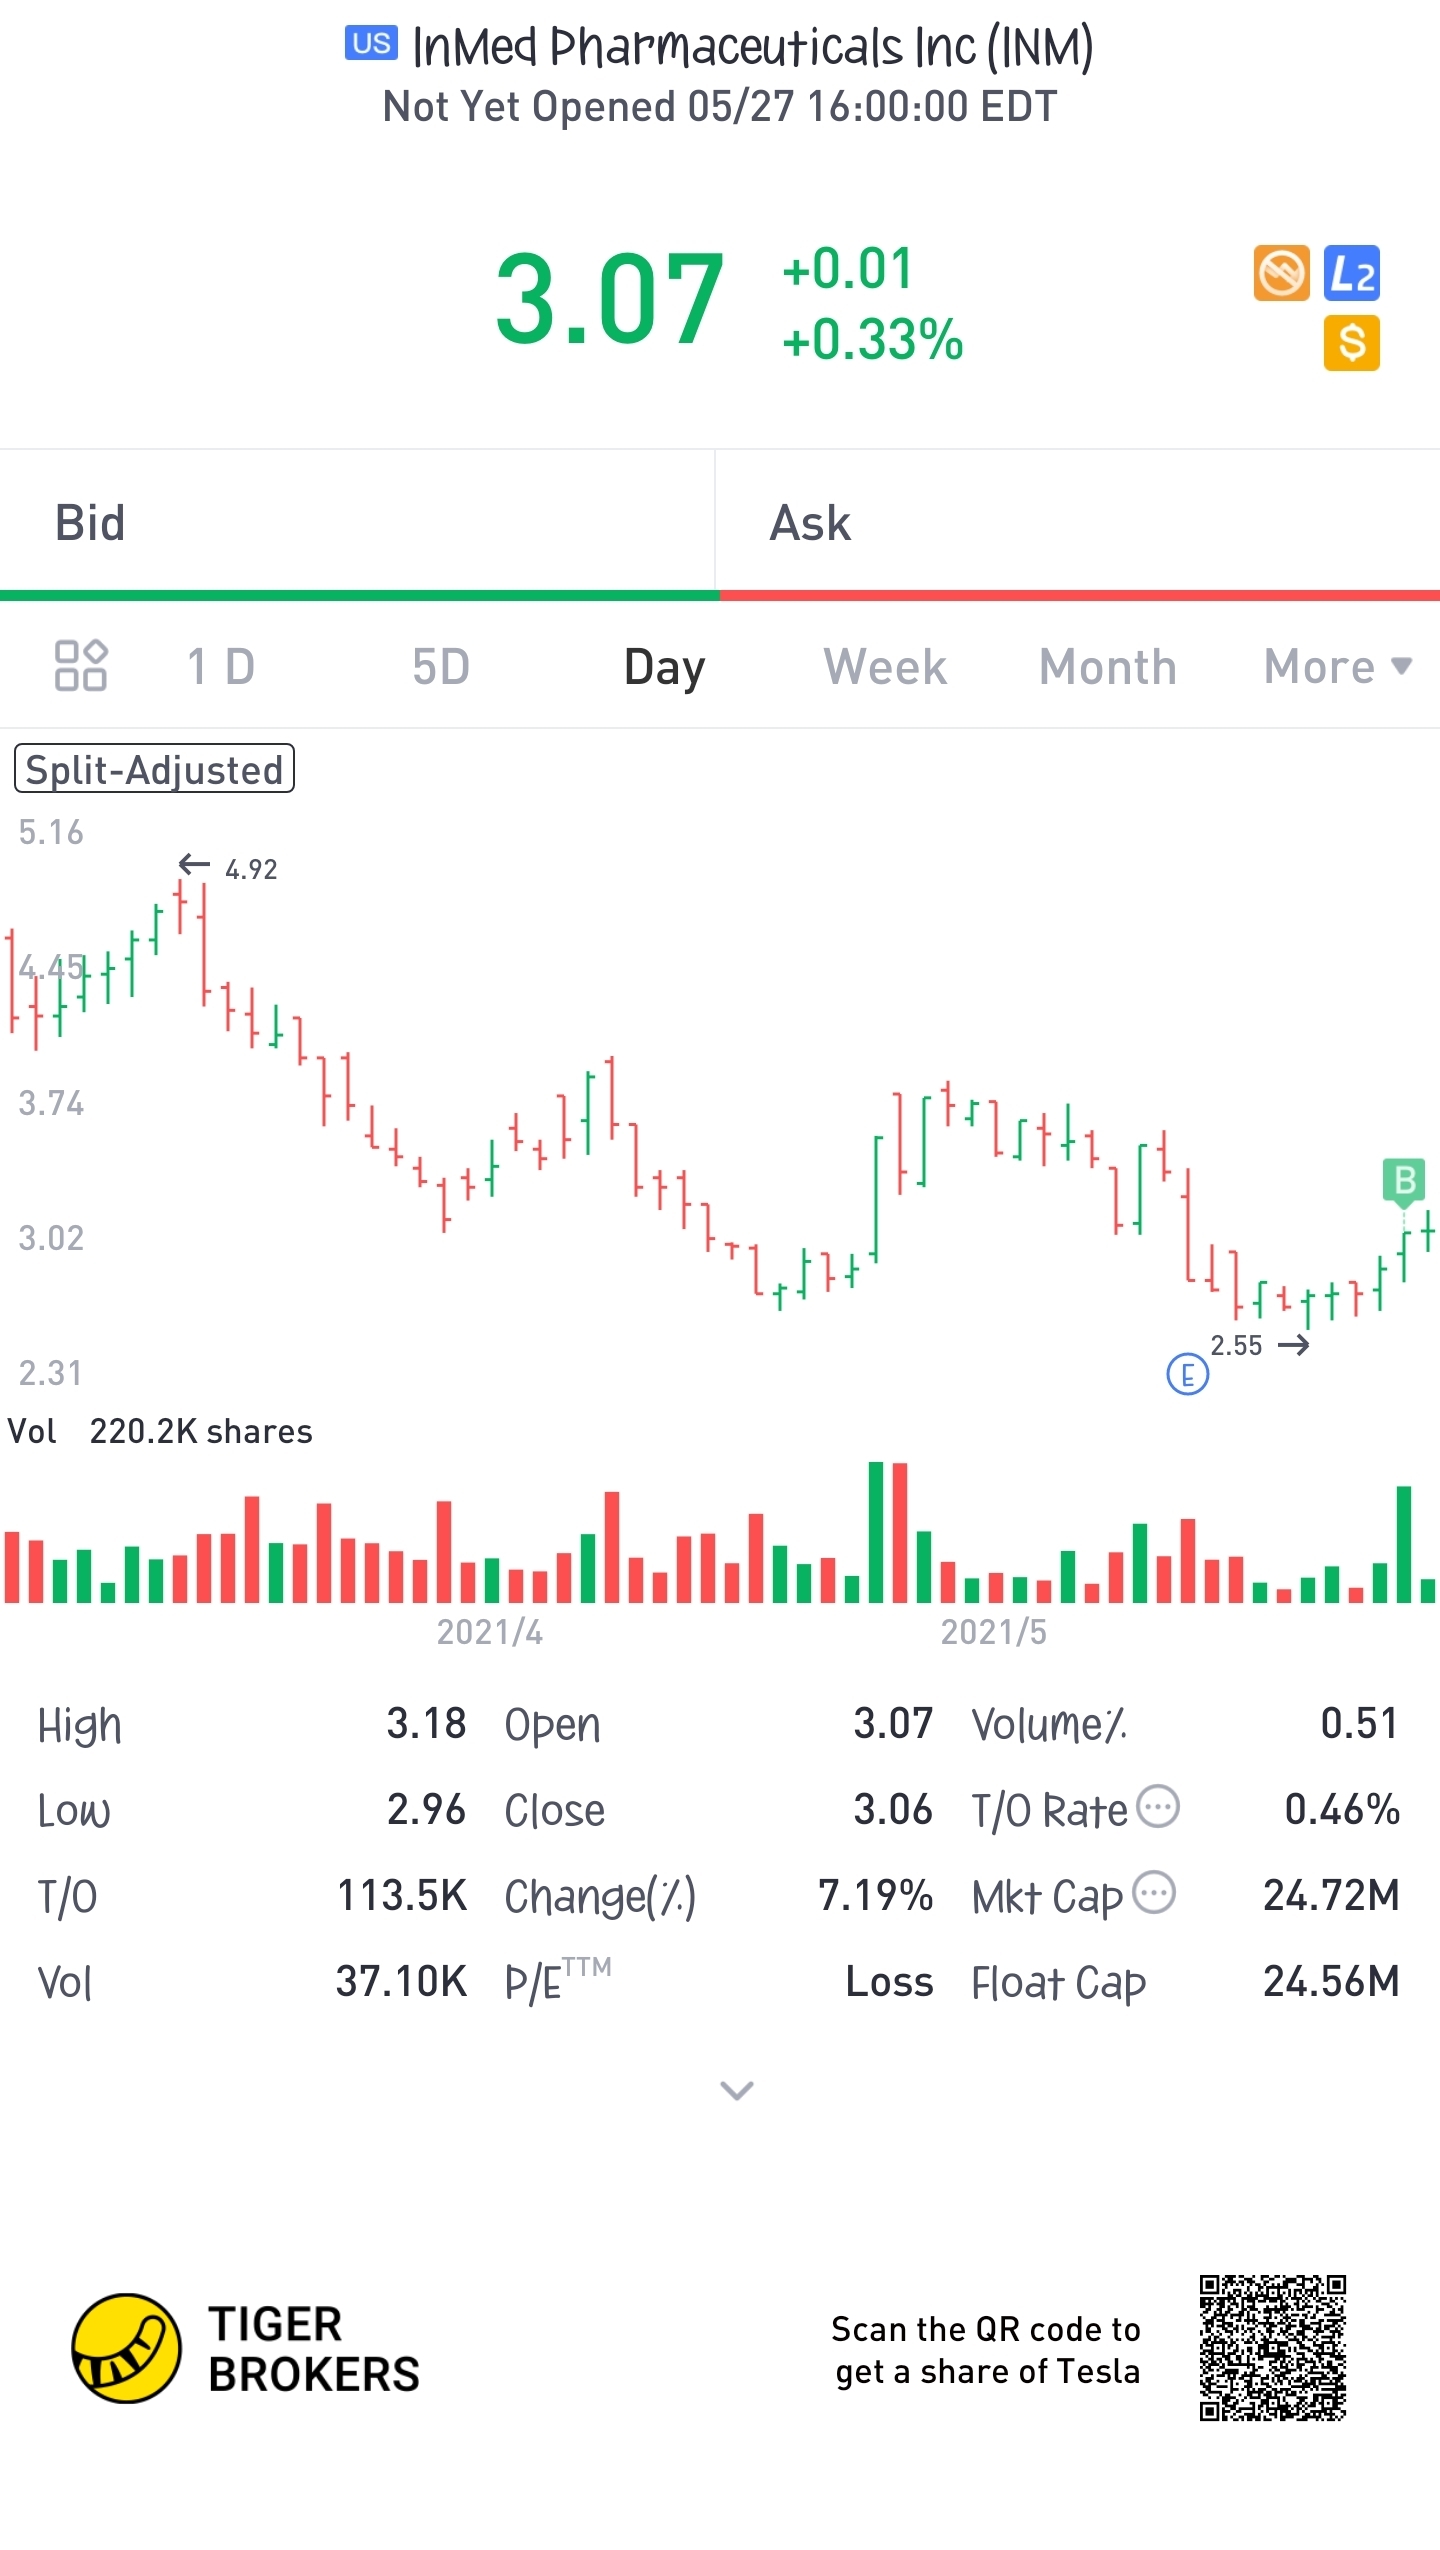The image size is (1440, 2550).
Task: Tap the blue E earnings marker
Action: [x=1187, y=1374]
